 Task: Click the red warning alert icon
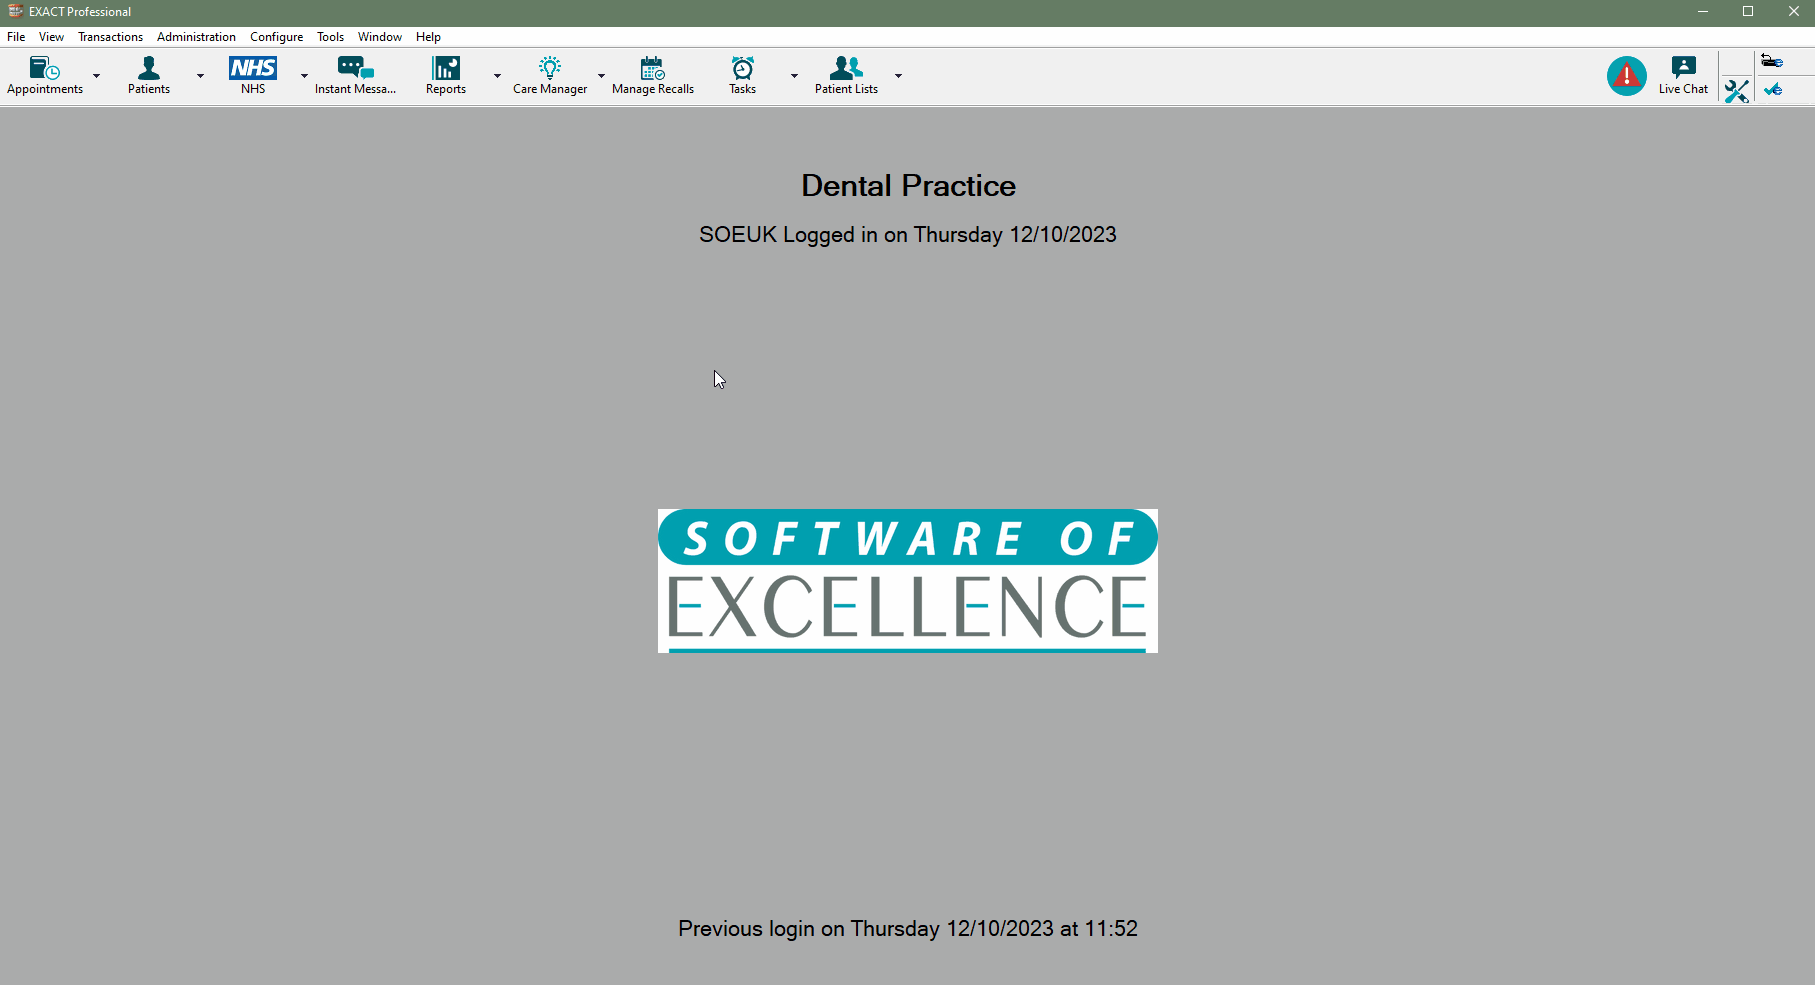tap(1627, 76)
